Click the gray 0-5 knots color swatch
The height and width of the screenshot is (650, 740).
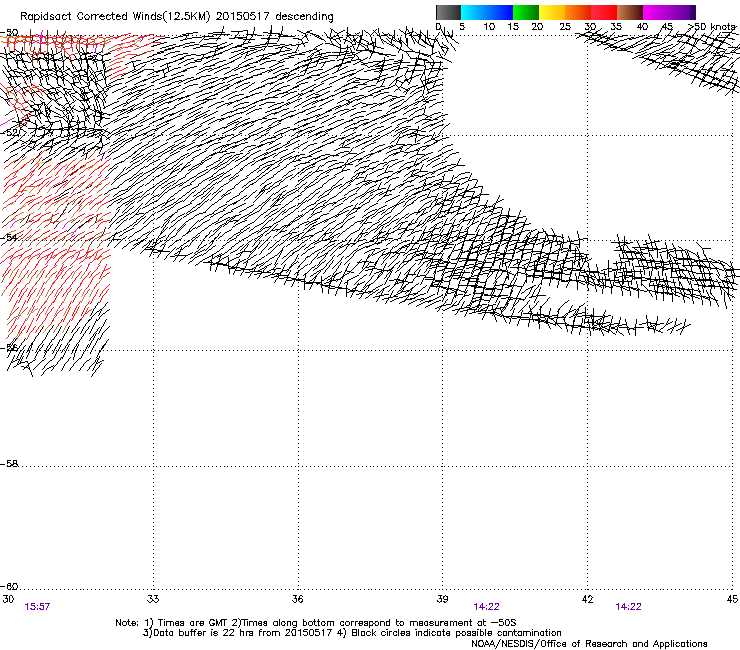click(448, 12)
